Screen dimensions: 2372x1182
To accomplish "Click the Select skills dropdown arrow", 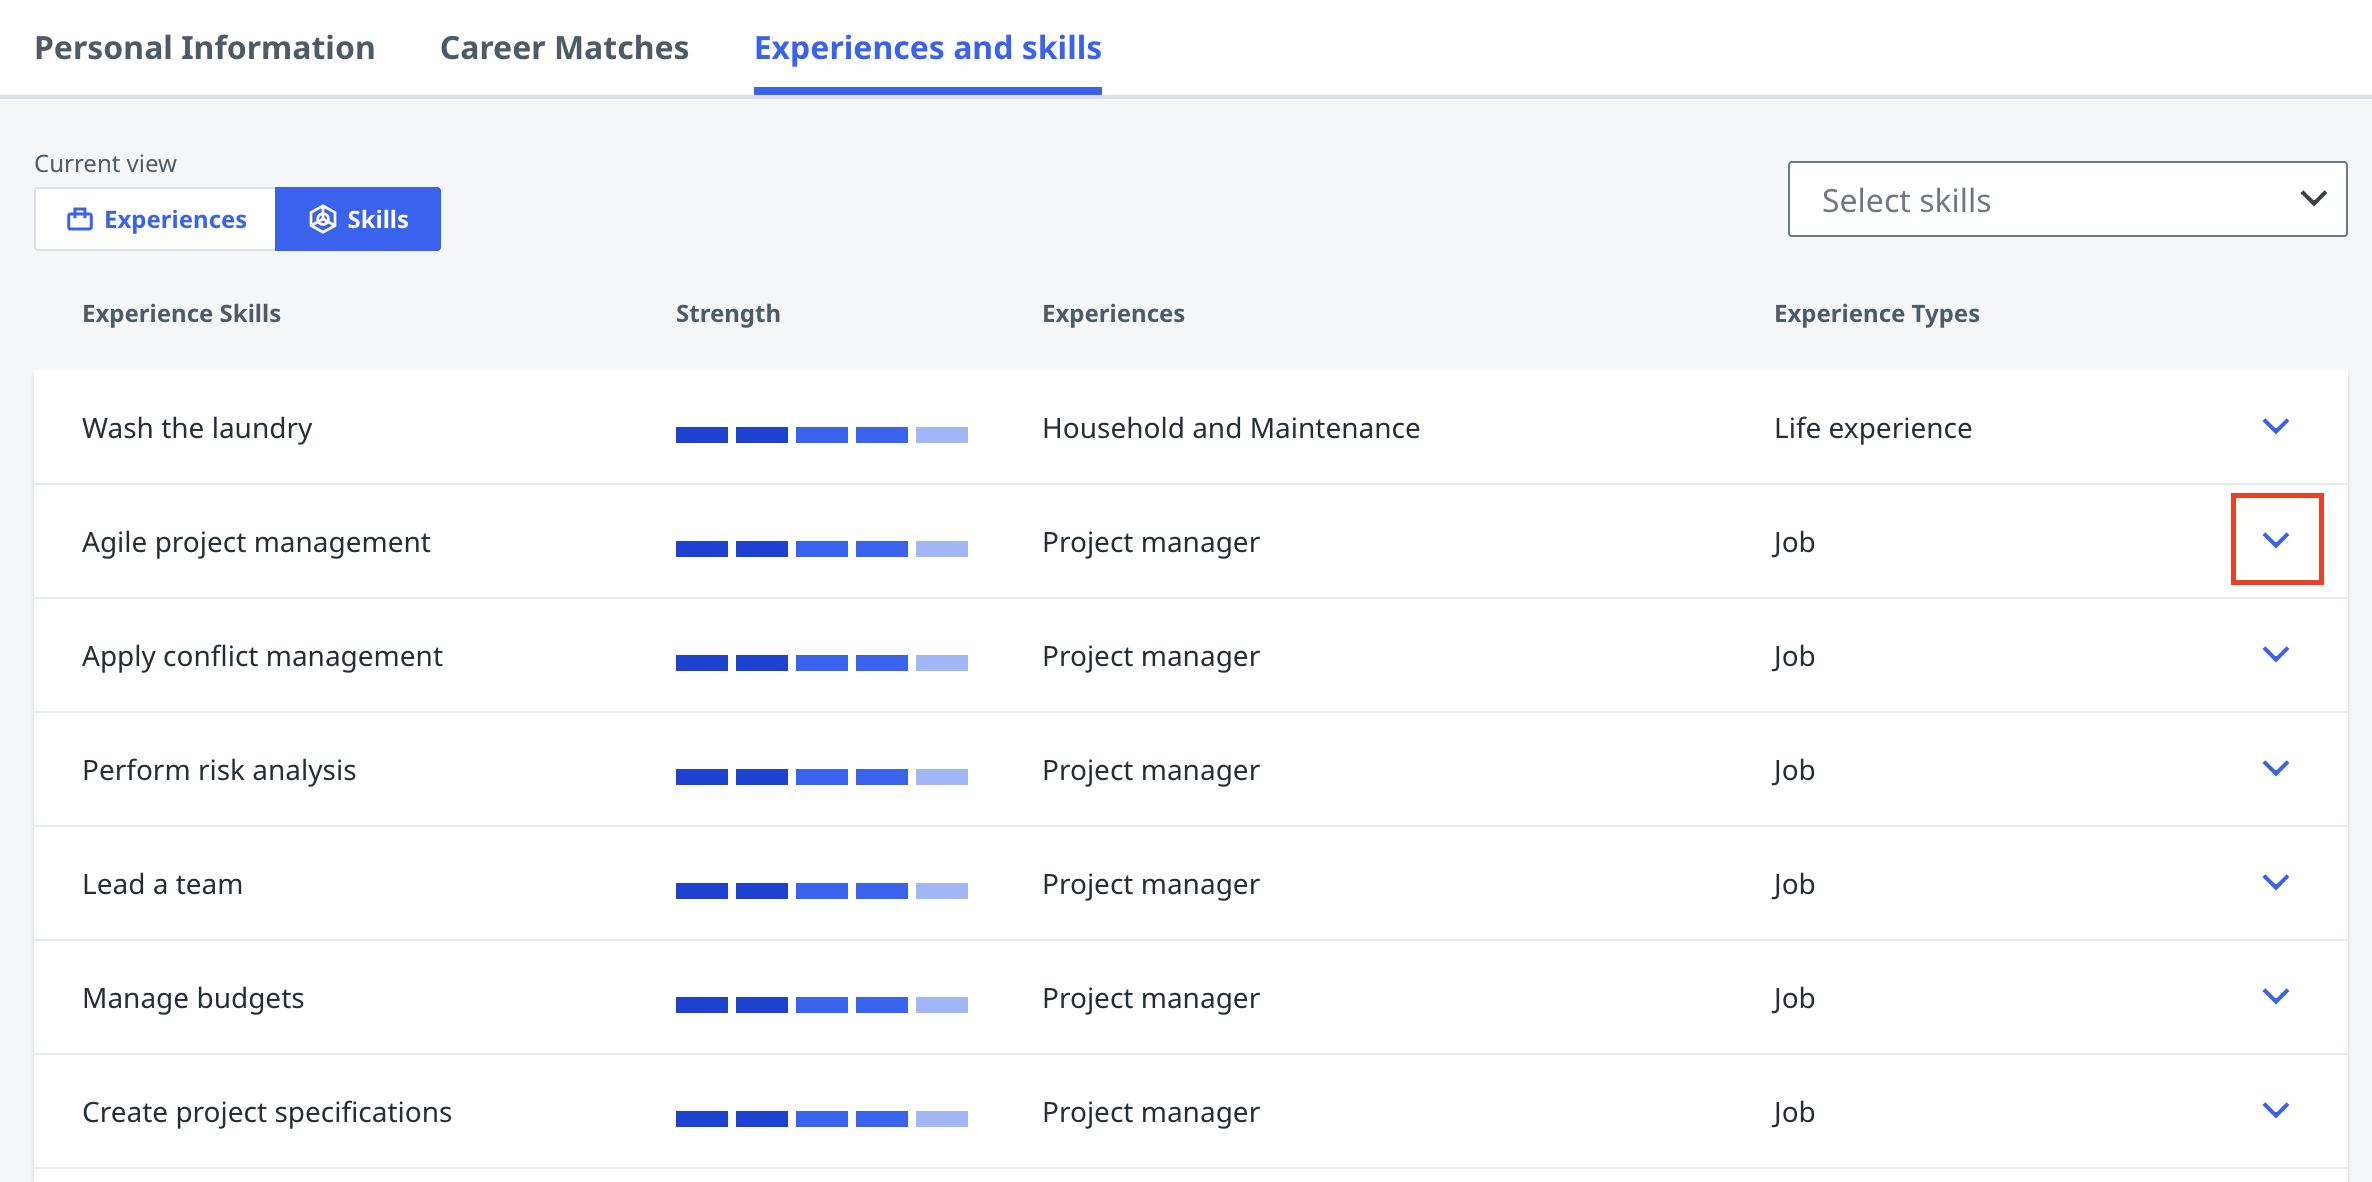I will [x=2312, y=199].
